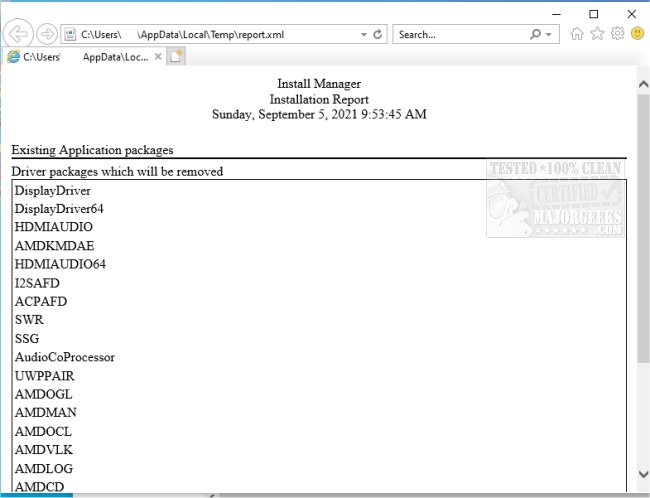
Task: Open the address bar autocomplete dropdown arrow
Action: click(x=364, y=34)
